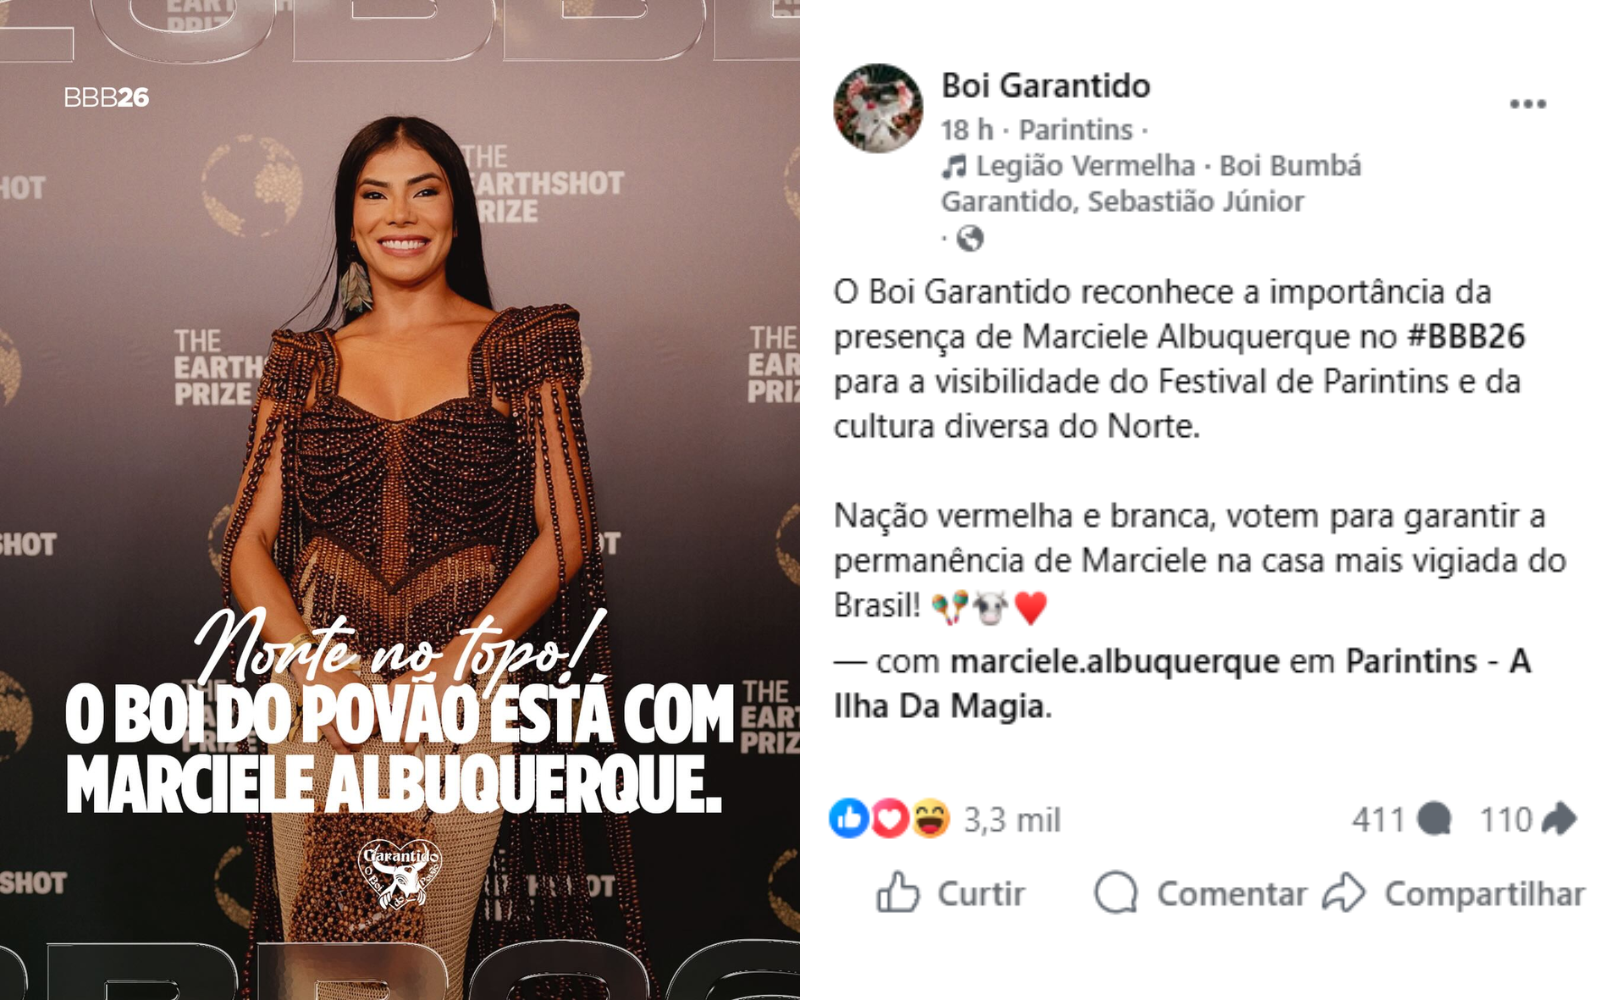Open the three-dot post options menu
This screenshot has height=1000, width=1600.
pos(1527,104)
